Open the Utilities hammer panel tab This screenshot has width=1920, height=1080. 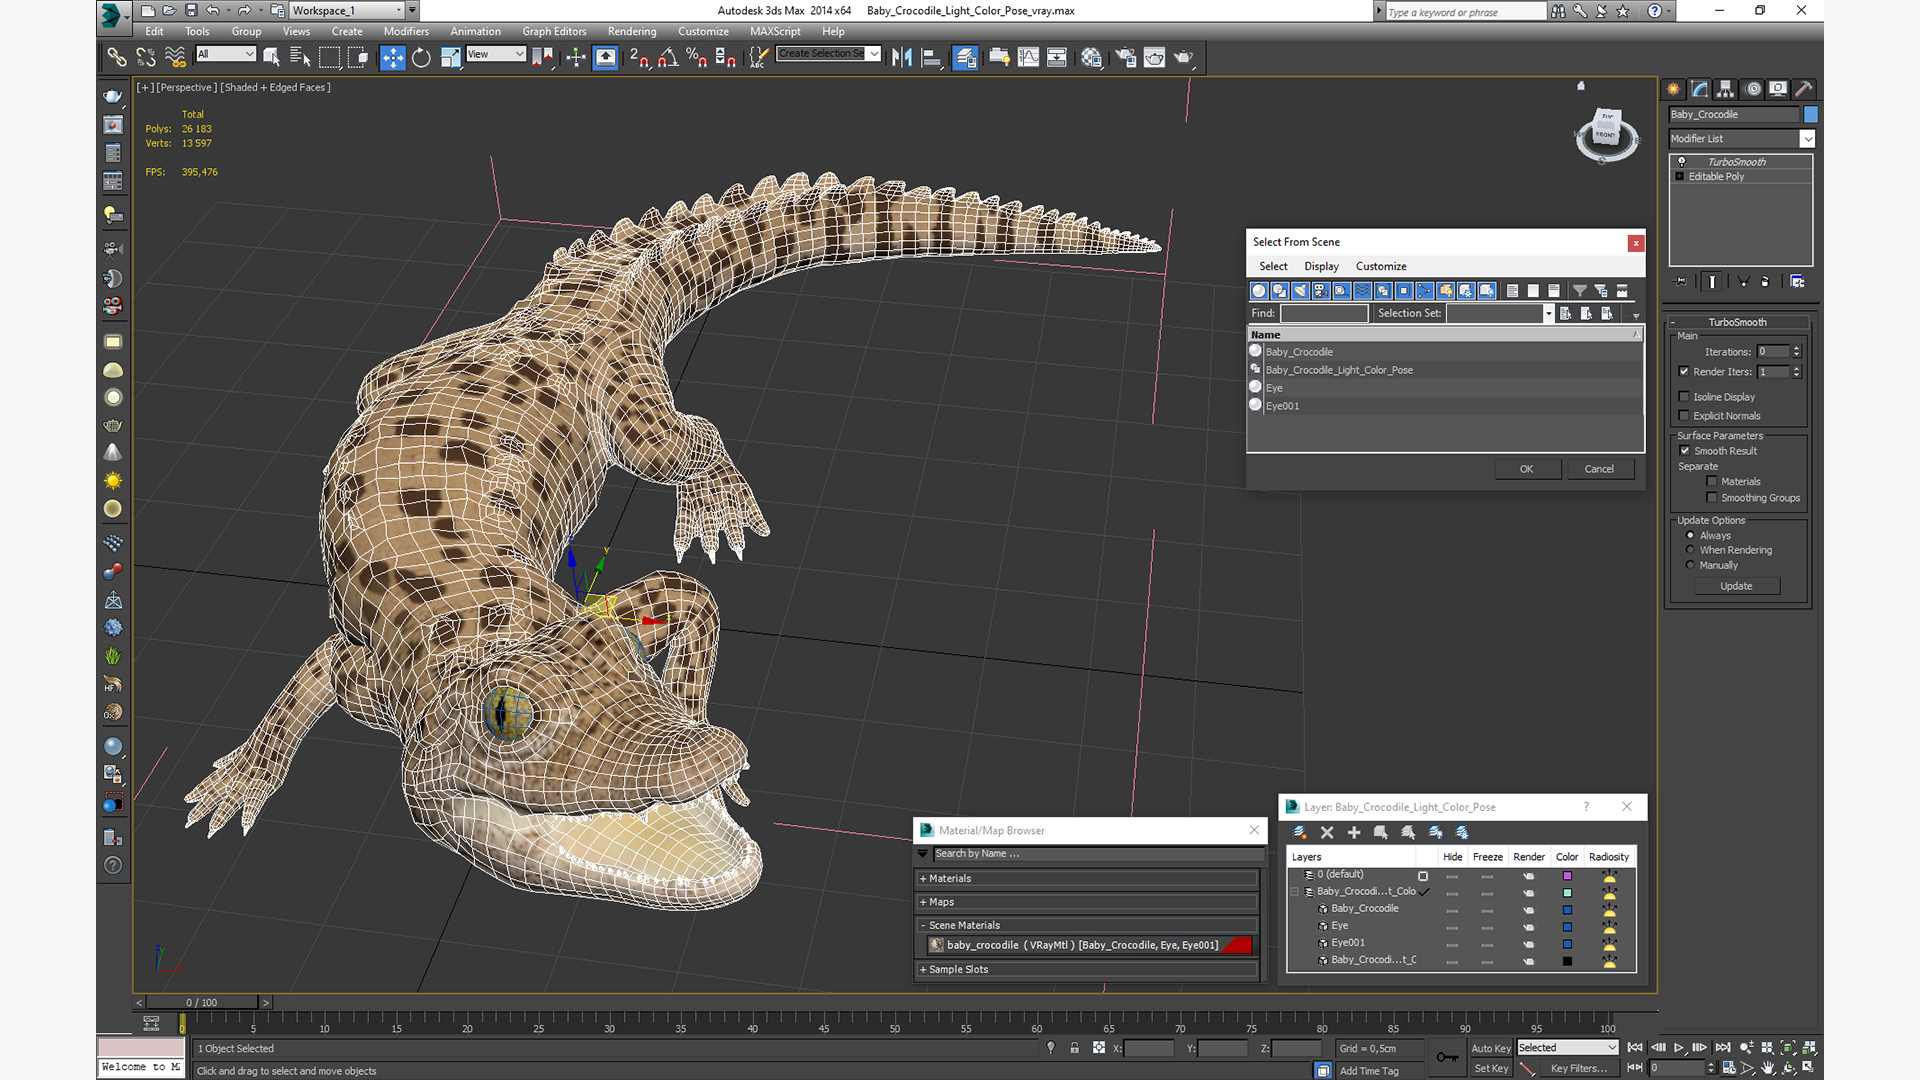pos(1803,89)
